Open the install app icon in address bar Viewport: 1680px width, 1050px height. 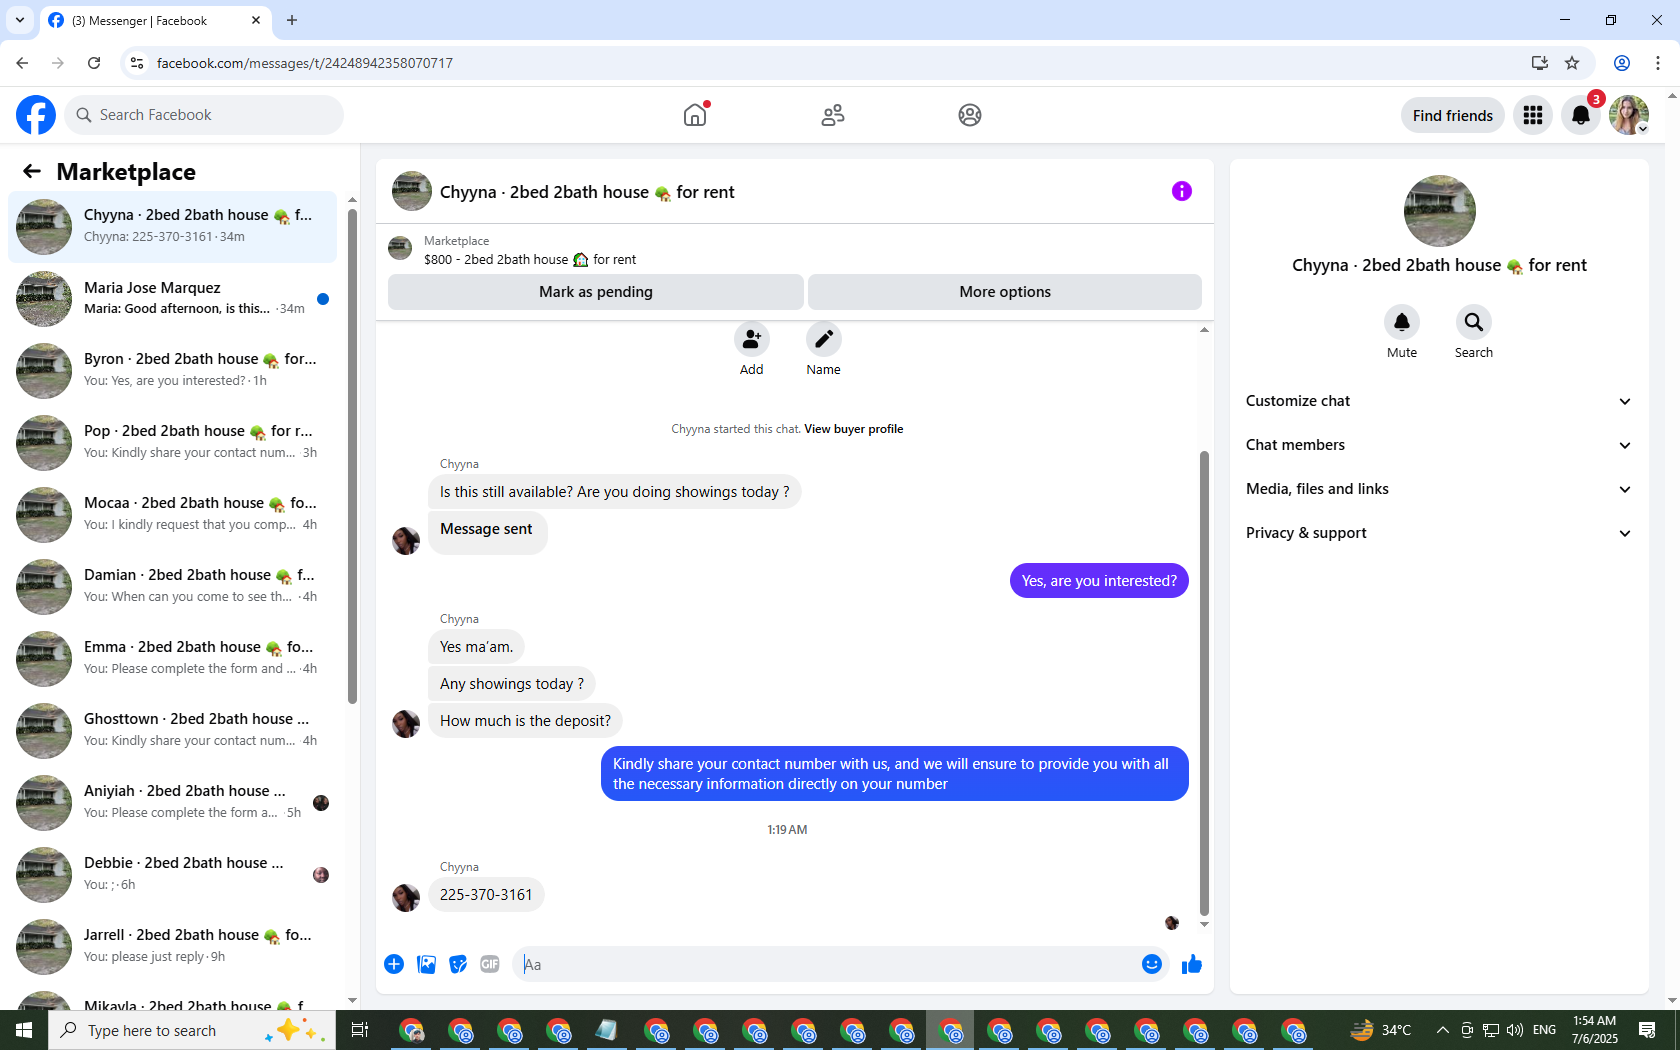1540,63
